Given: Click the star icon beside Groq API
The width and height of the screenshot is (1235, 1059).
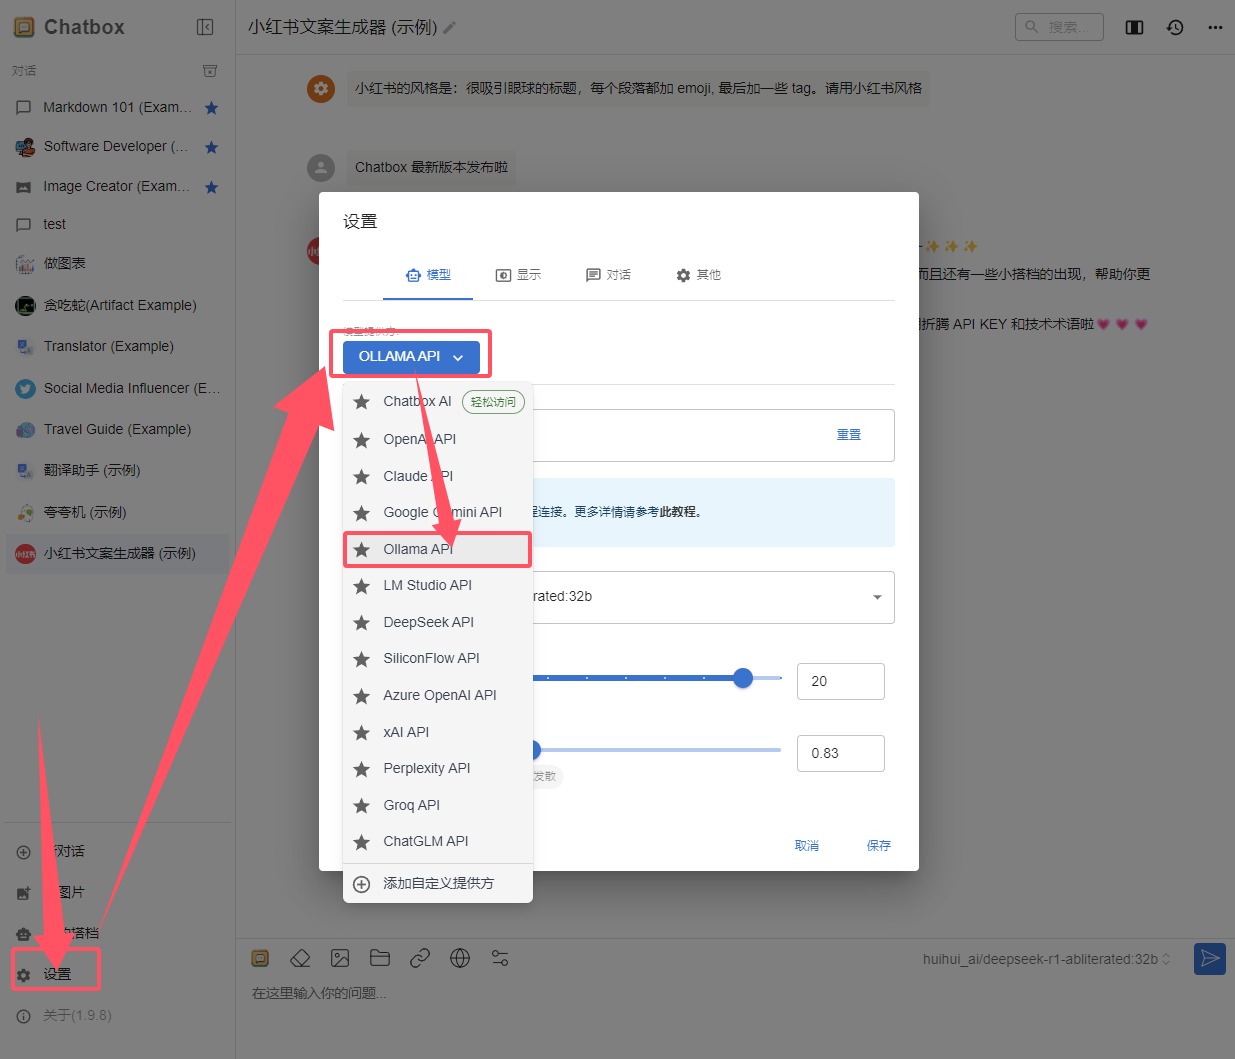Looking at the screenshot, I should click(362, 806).
